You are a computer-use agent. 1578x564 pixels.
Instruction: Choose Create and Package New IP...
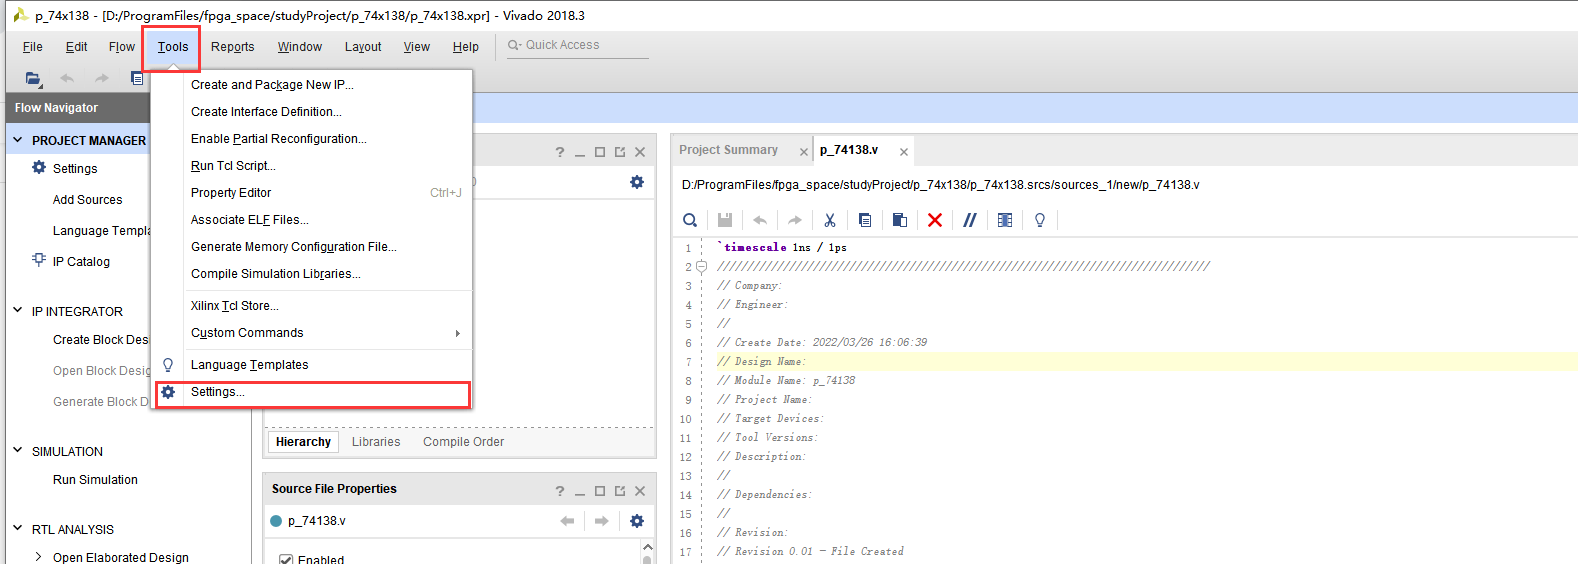[311, 85]
